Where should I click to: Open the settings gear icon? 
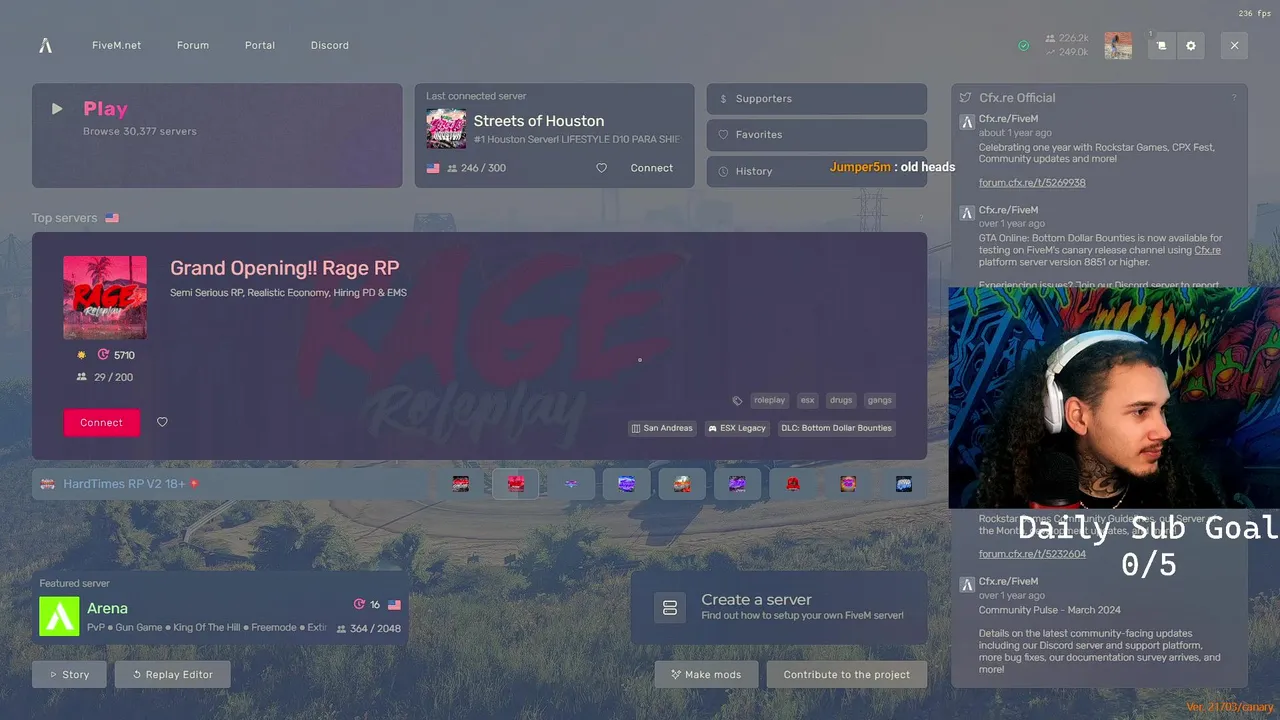(1190, 45)
